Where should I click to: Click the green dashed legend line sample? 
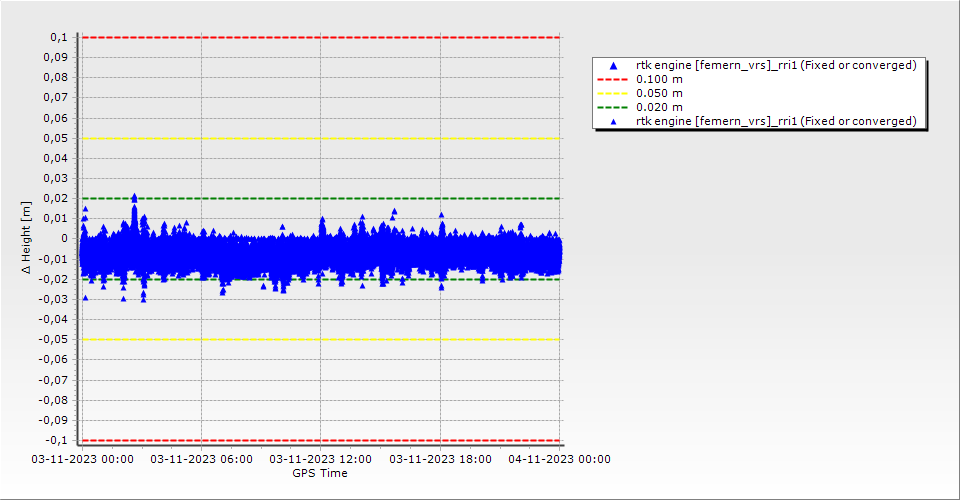614,107
